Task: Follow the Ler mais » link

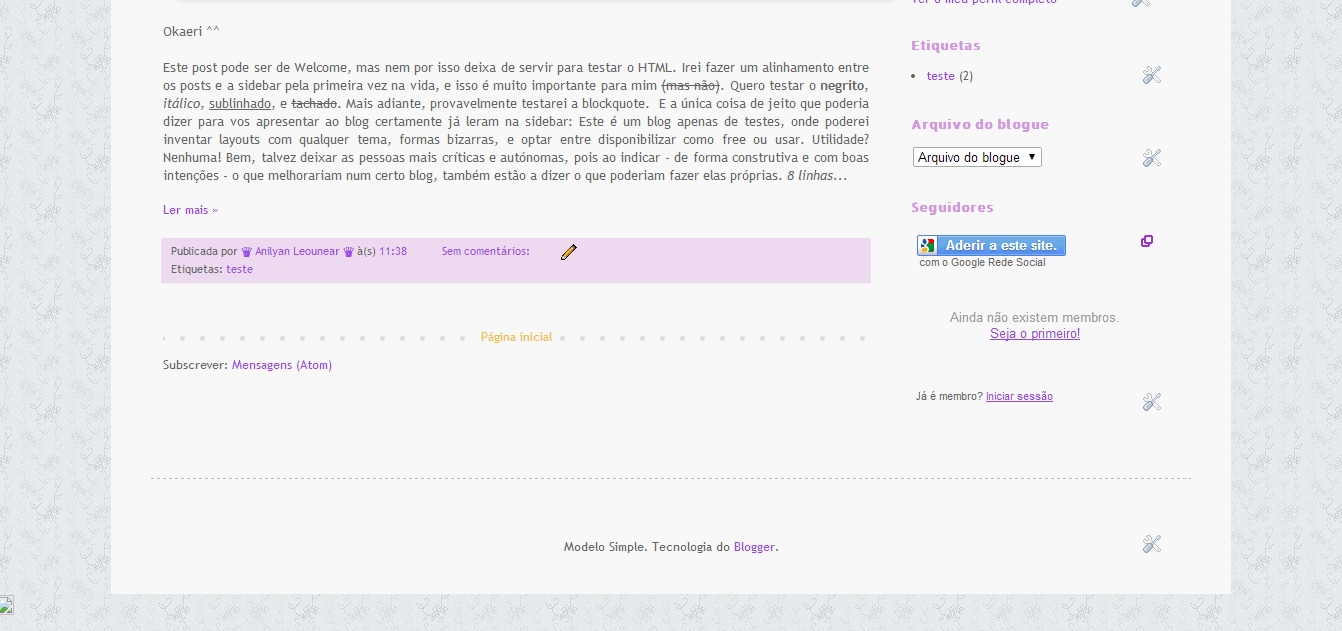Action: [x=190, y=210]
